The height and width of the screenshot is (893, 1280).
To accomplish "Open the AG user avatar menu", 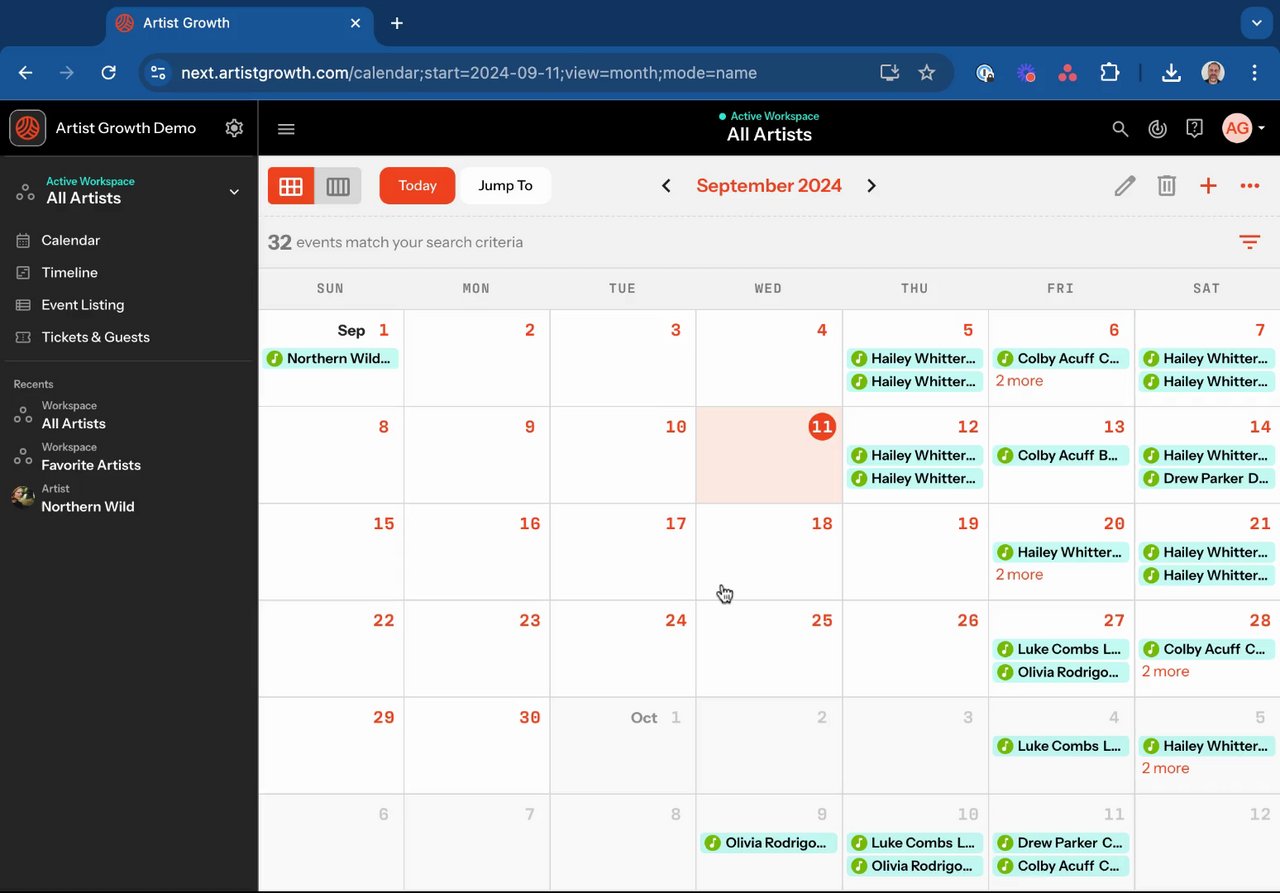I will click(1243, 128).
